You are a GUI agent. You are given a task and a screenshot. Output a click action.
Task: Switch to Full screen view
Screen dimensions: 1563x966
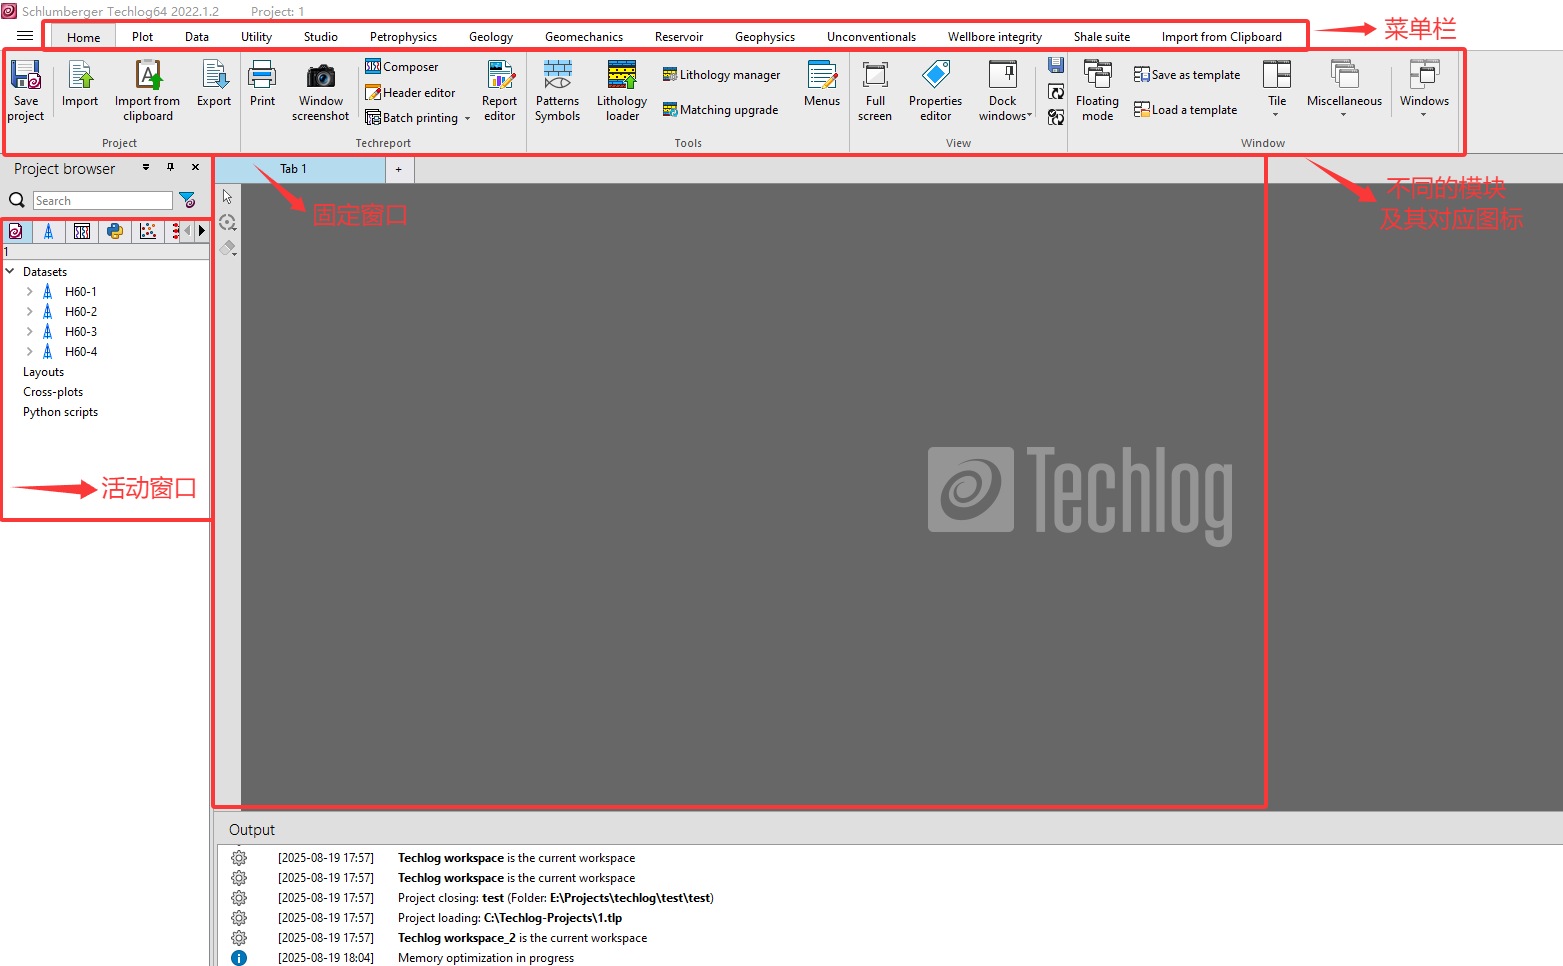875,90
